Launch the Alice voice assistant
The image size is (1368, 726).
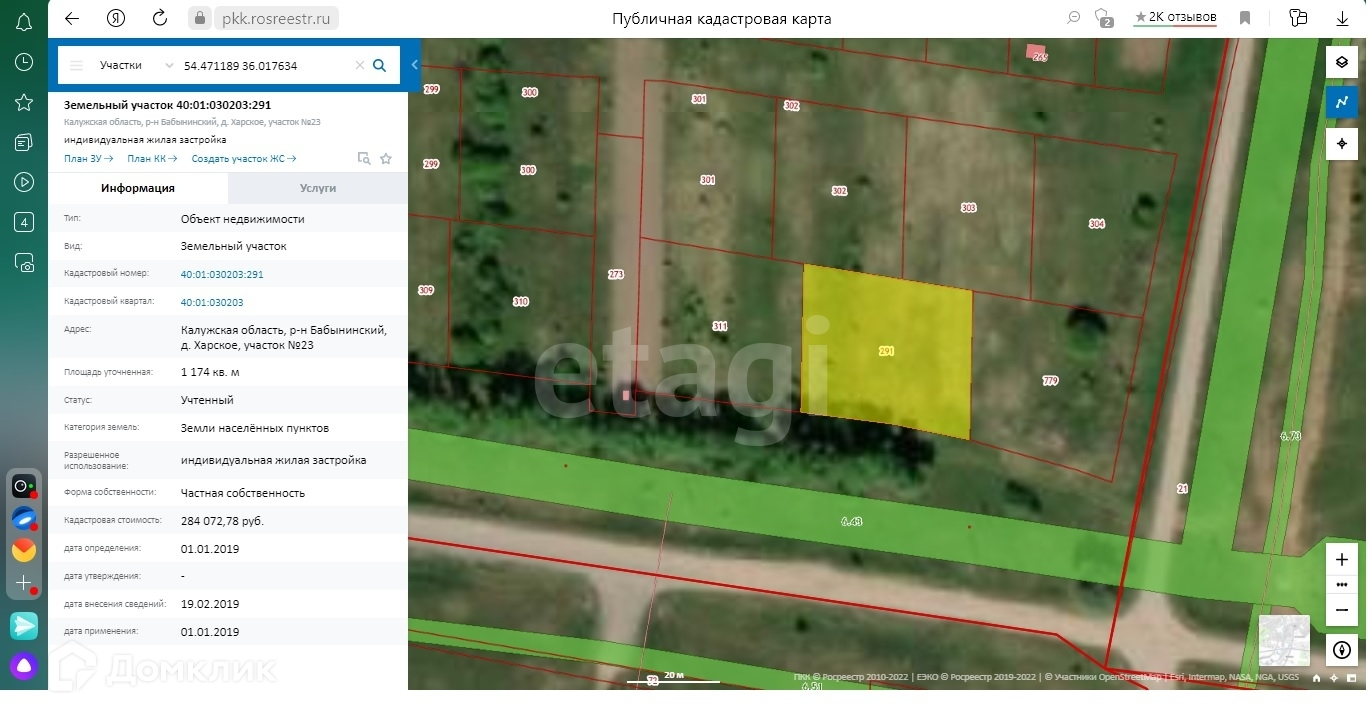coord(24,666)
